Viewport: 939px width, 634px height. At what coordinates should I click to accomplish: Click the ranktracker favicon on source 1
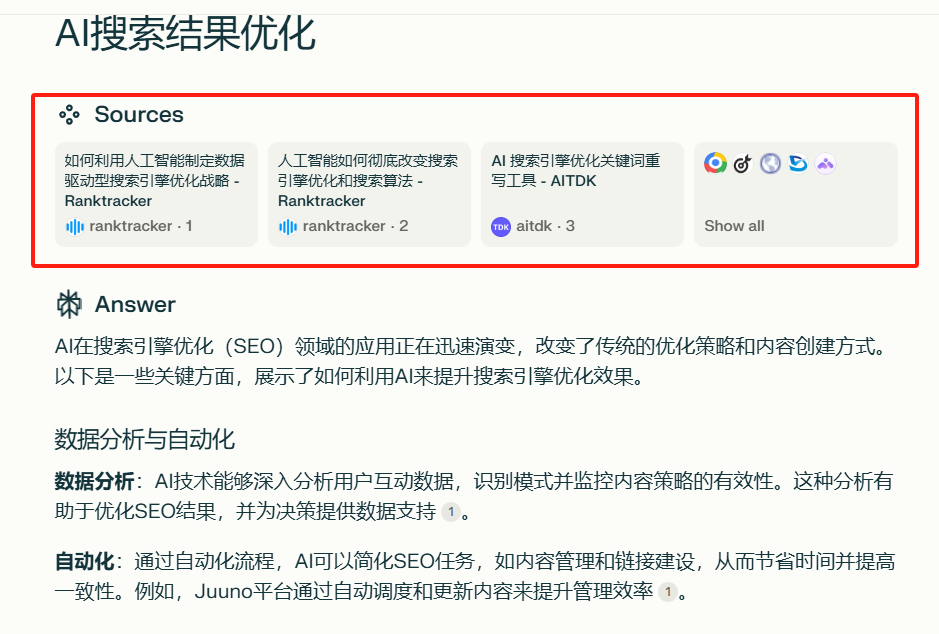[x=75, y=227]
